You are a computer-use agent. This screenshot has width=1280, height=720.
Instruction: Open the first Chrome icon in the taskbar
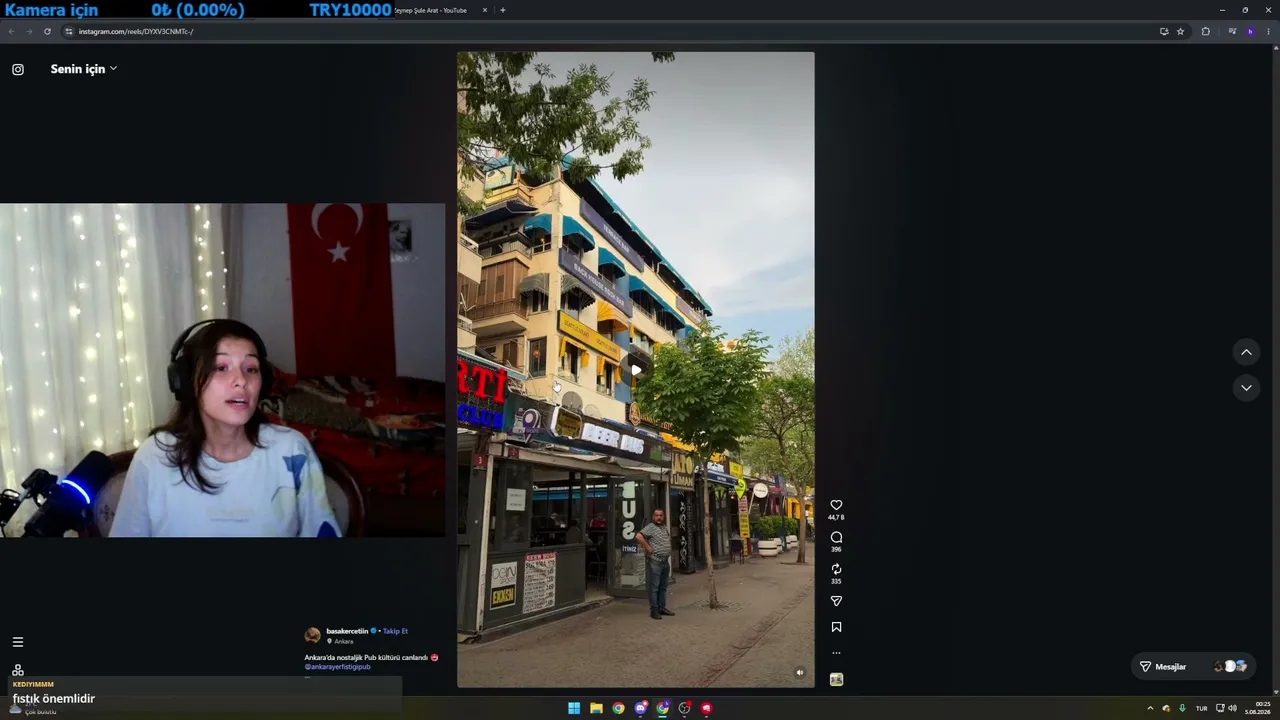[x=618, y=708]
